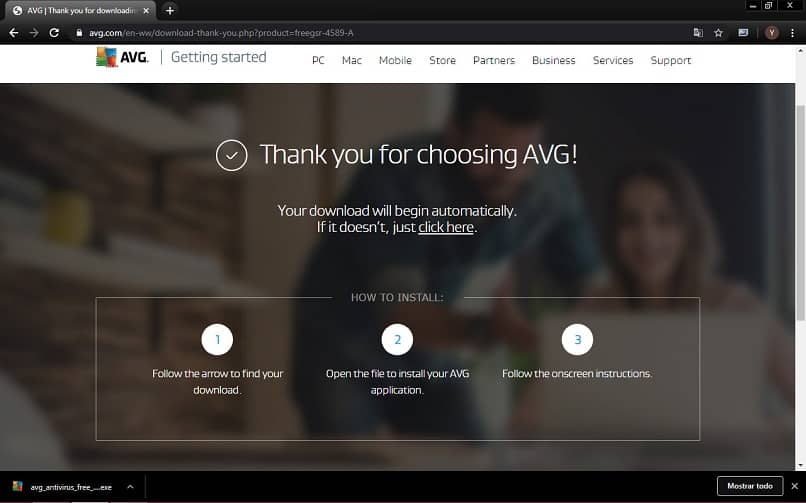Open the Support menu item
806x503 pixels.
point(671,60)
